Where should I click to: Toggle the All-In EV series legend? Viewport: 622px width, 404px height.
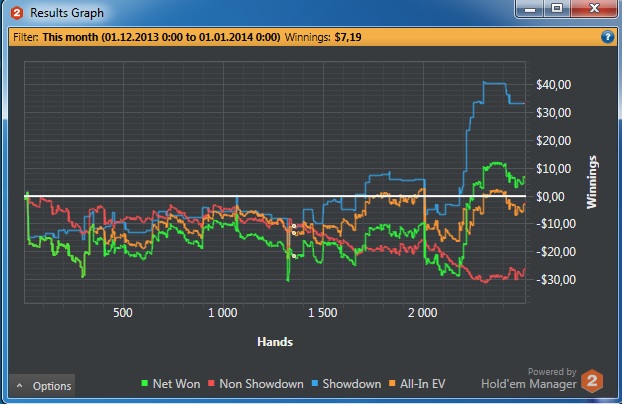pos(417,384)
